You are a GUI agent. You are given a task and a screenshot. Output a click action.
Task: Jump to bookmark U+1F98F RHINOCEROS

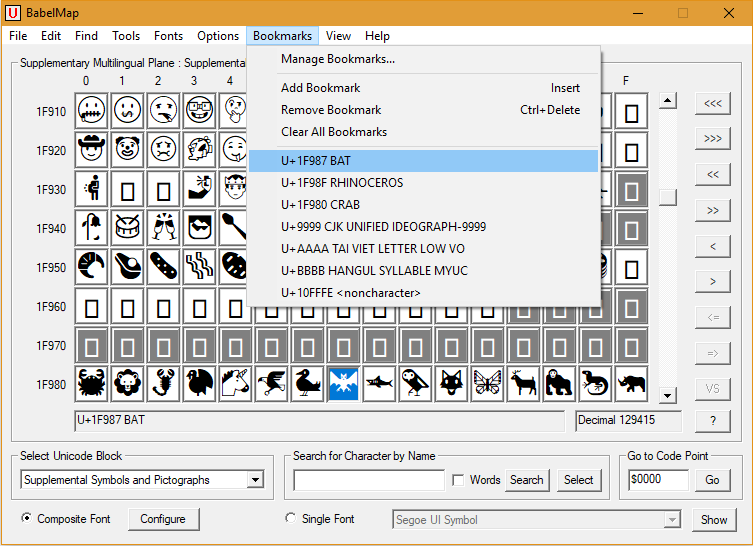(x=423, y=183)
